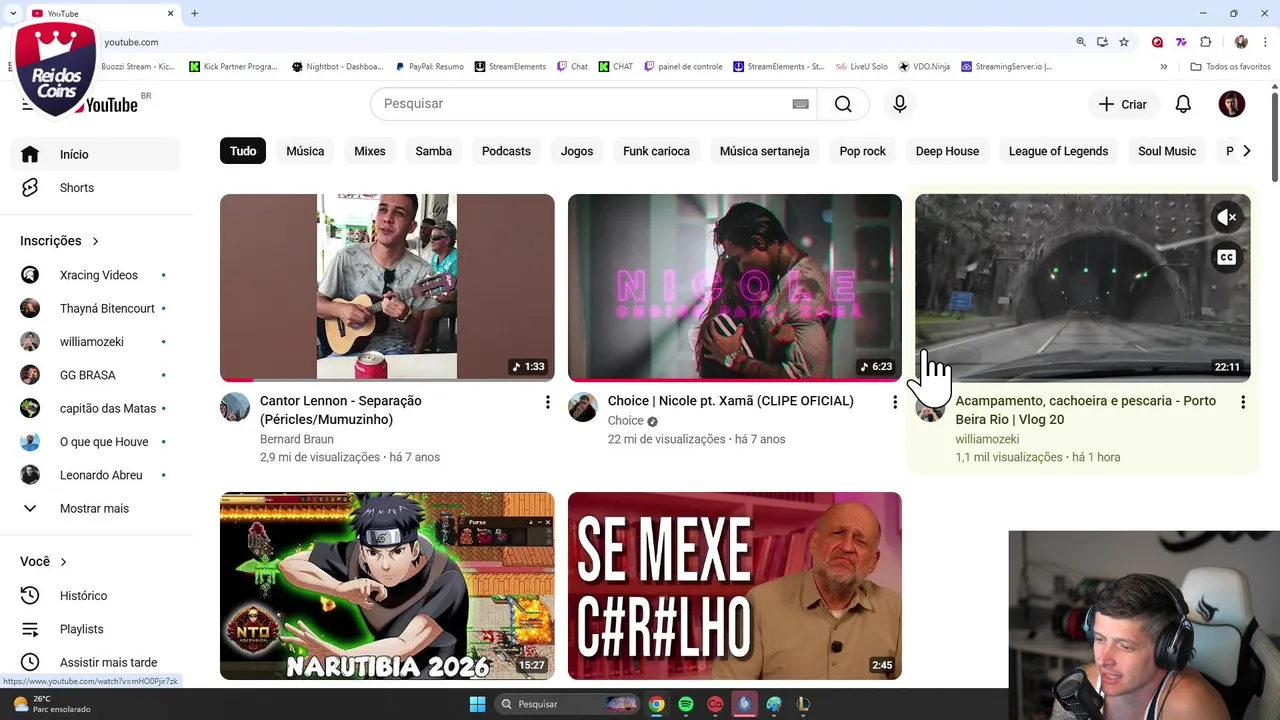Open Leonardo Abreu channel
Image resolution: width=1280 pixels, height=720 pixels.
tap(95, 475)
